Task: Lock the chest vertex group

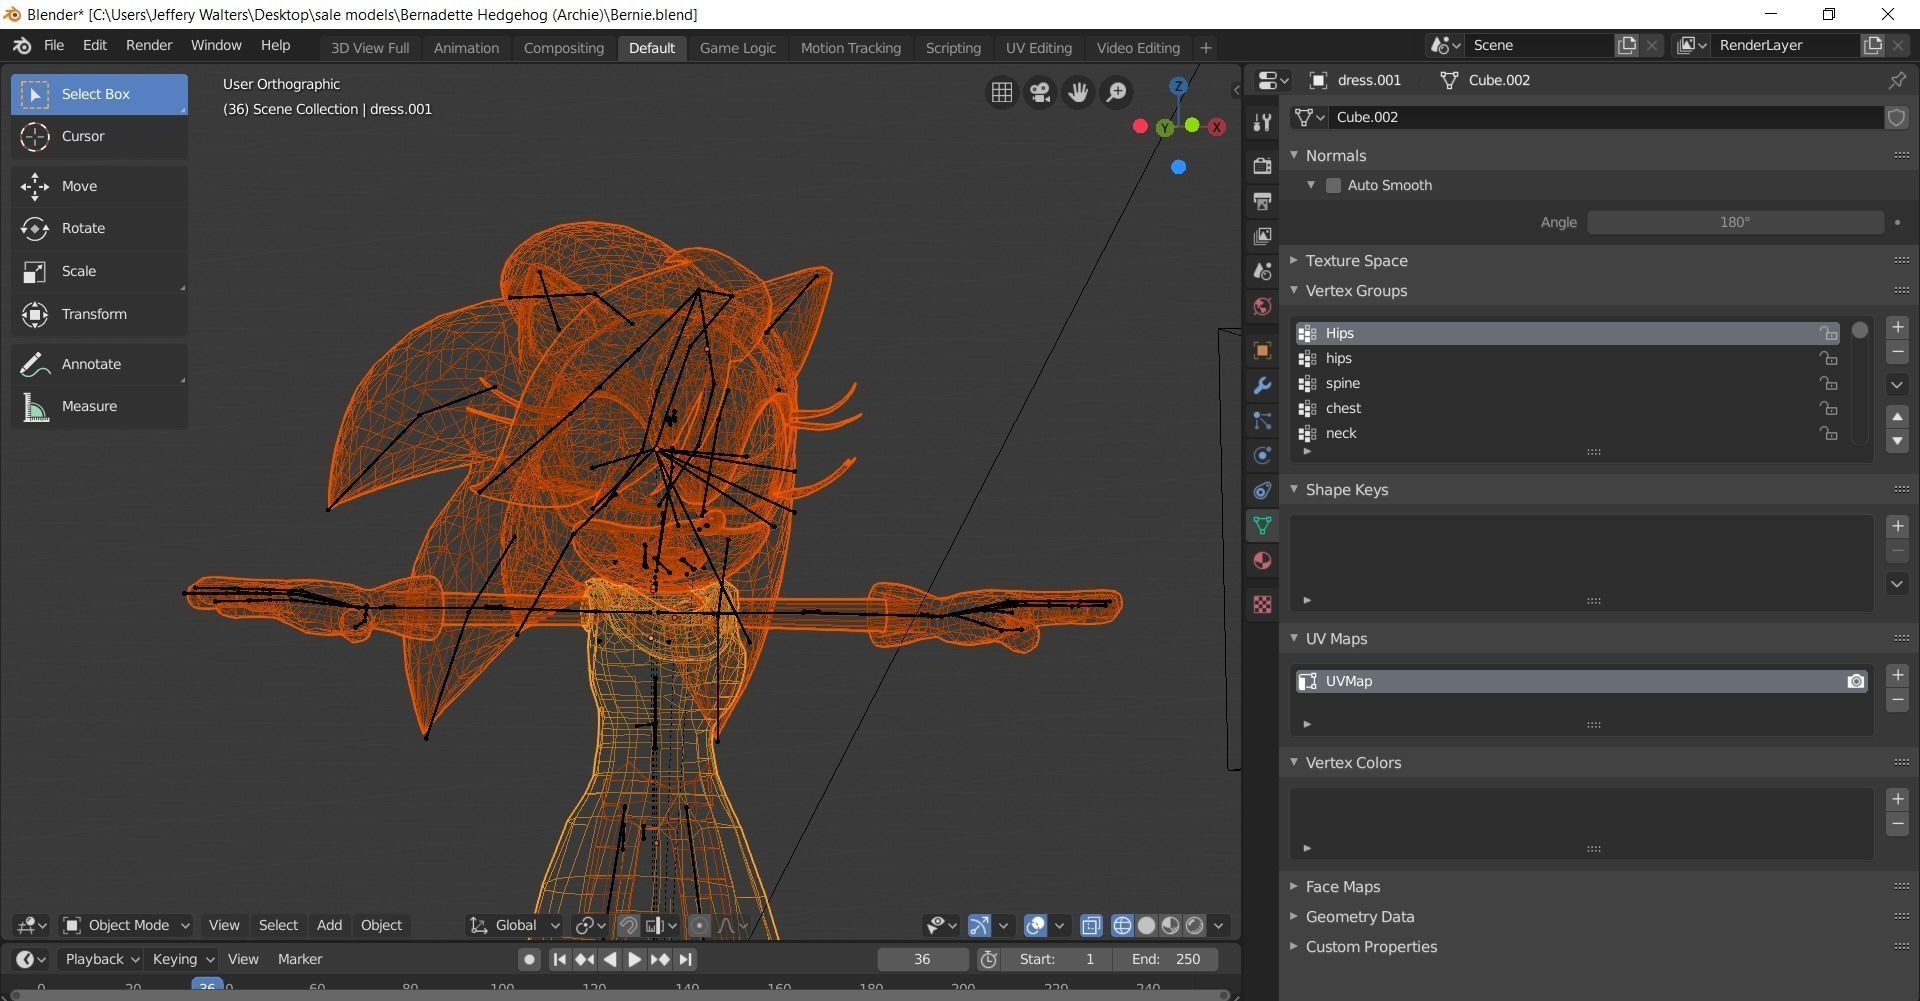Action: click(1828, 408)
